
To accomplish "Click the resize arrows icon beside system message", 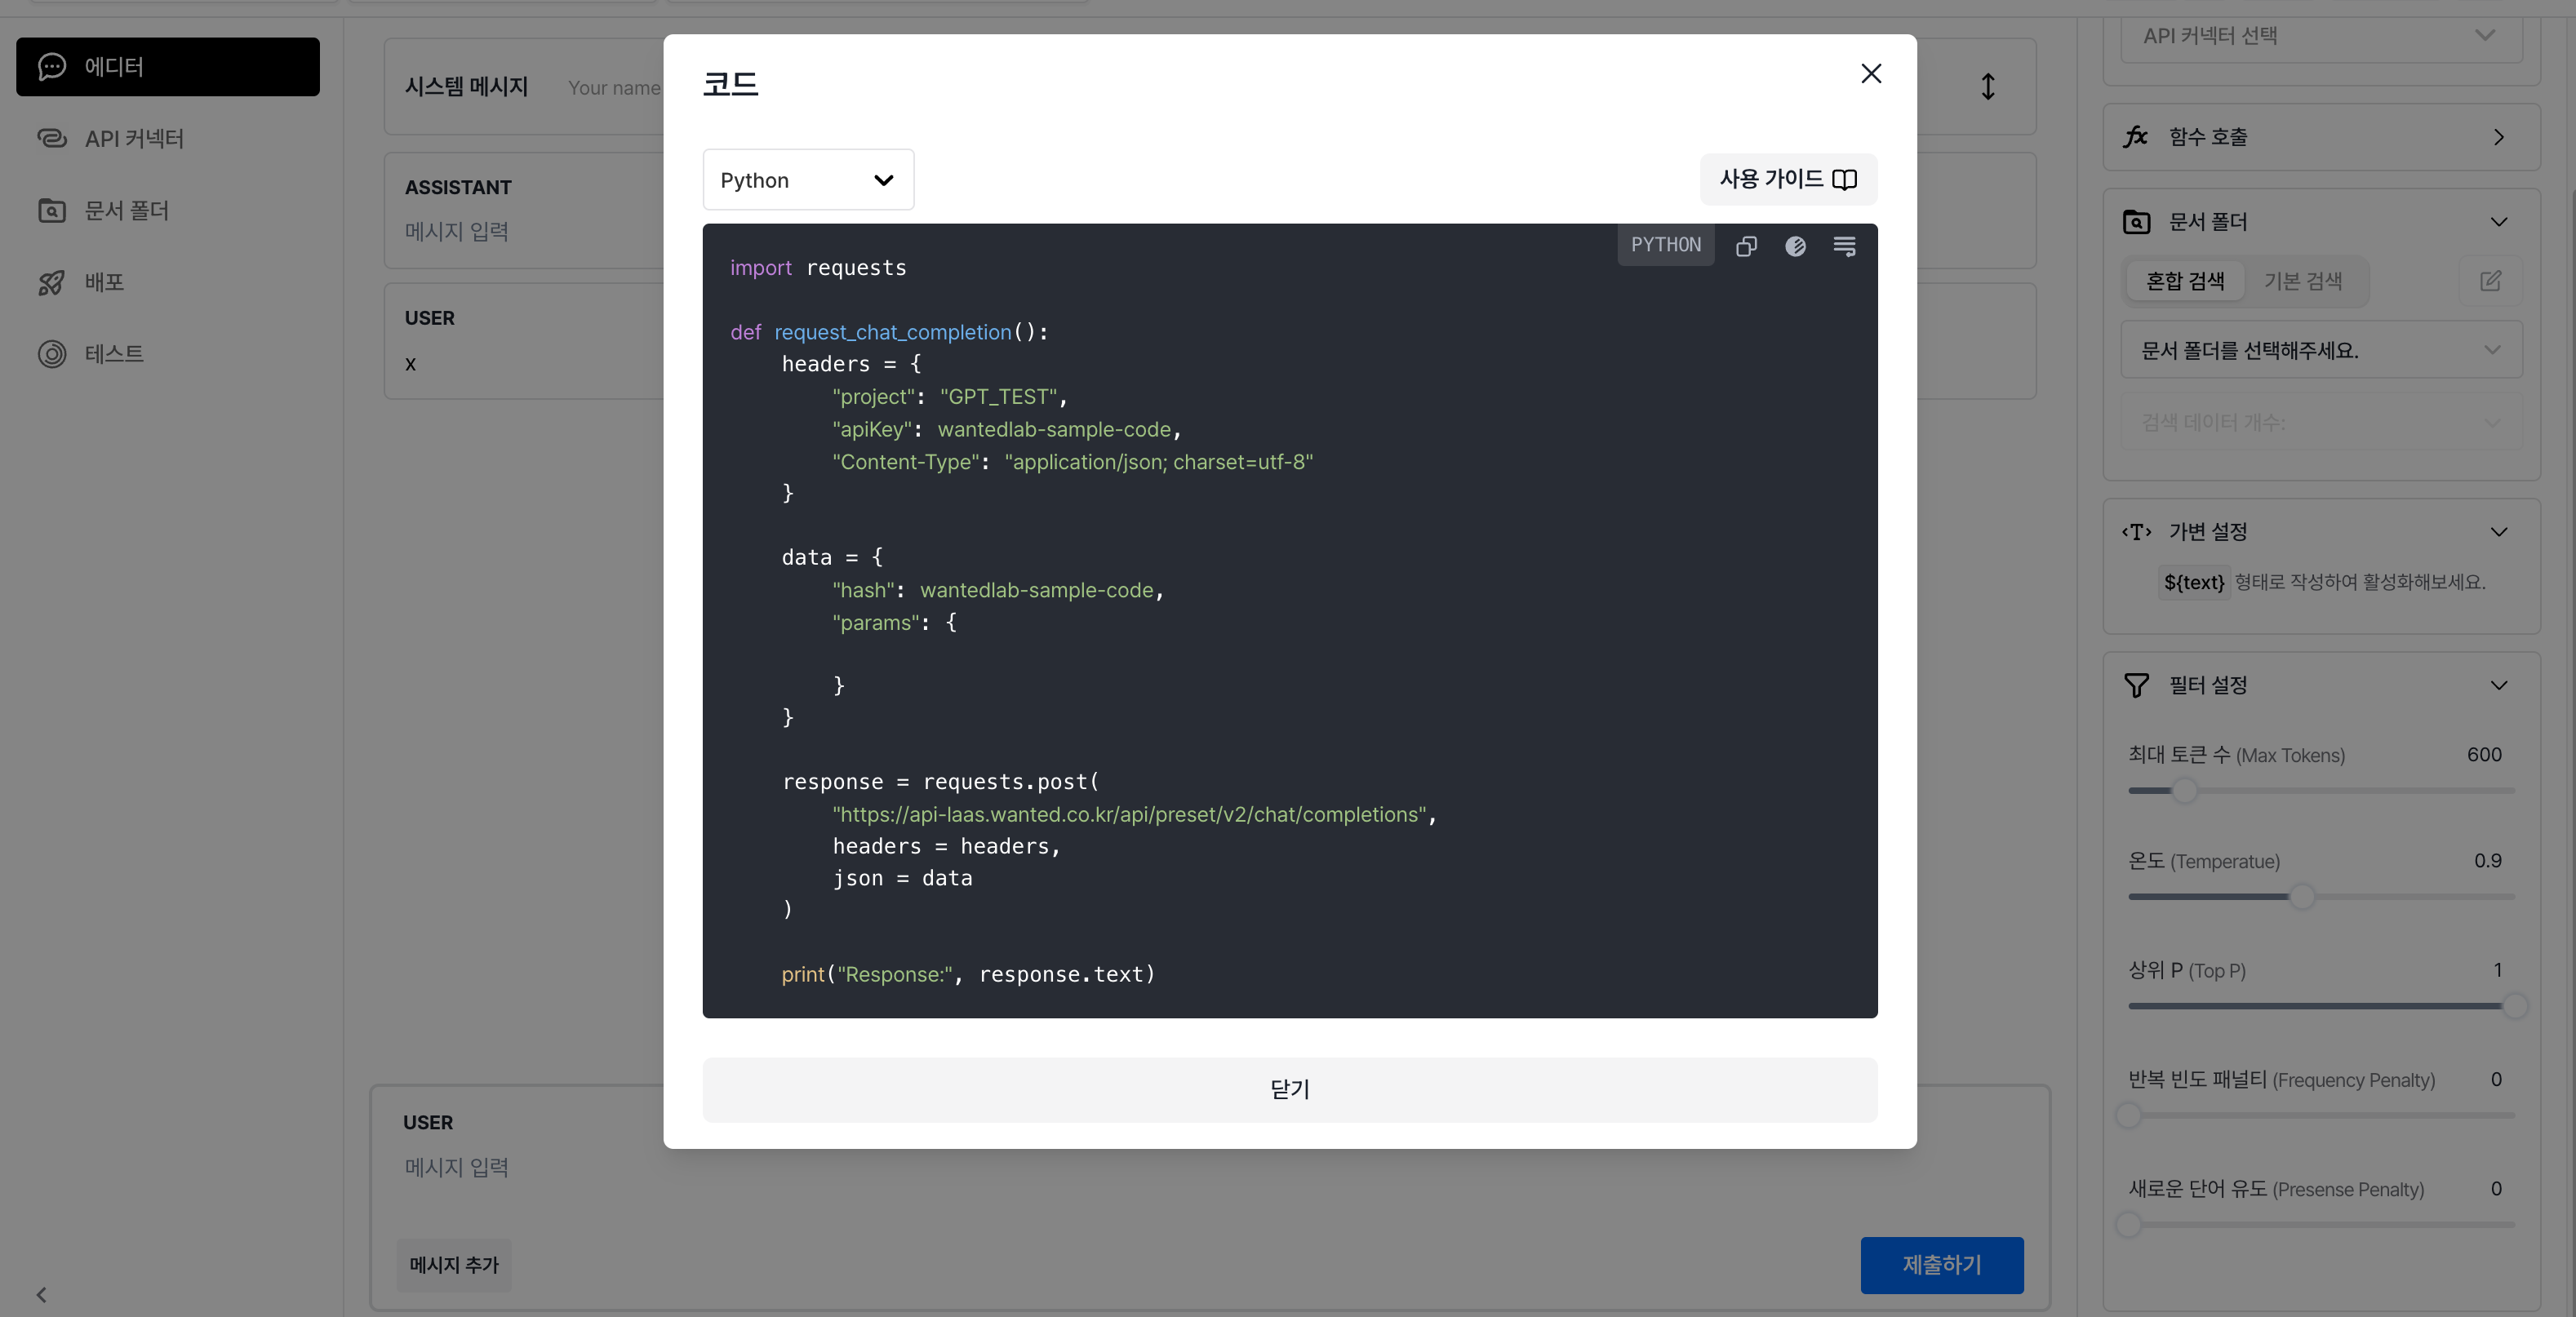I will [x=1988, y=87].
